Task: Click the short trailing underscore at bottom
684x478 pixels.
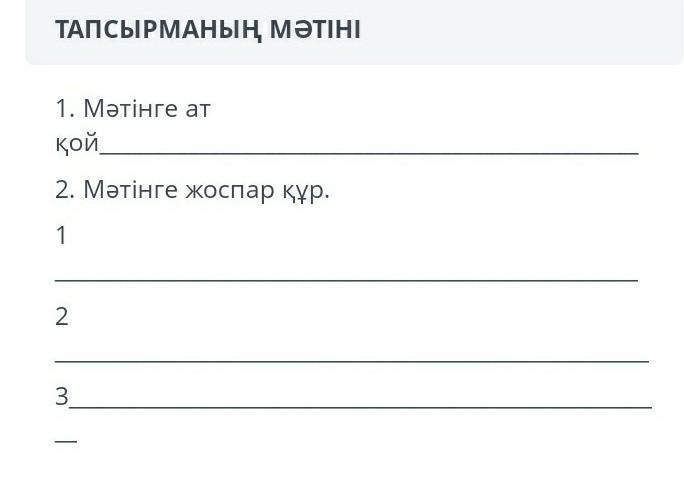Action: 66,440
